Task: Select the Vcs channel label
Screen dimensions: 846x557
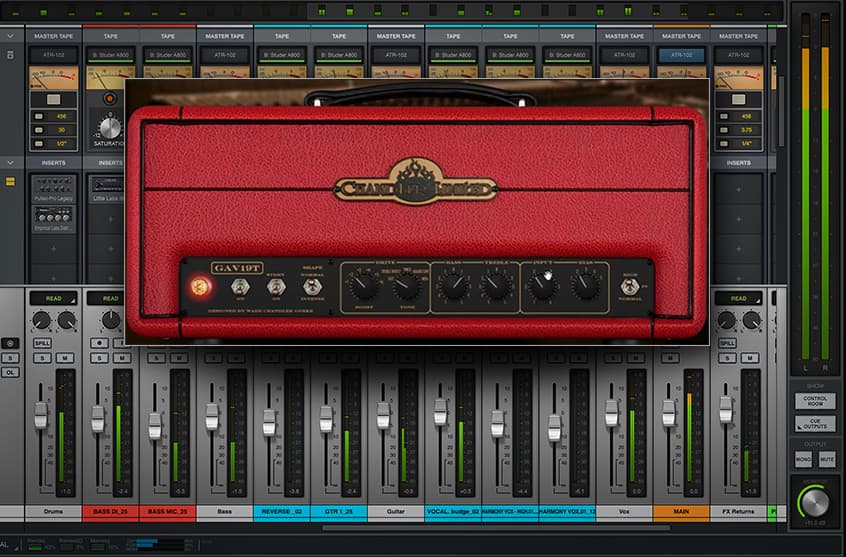Action: 624,512
